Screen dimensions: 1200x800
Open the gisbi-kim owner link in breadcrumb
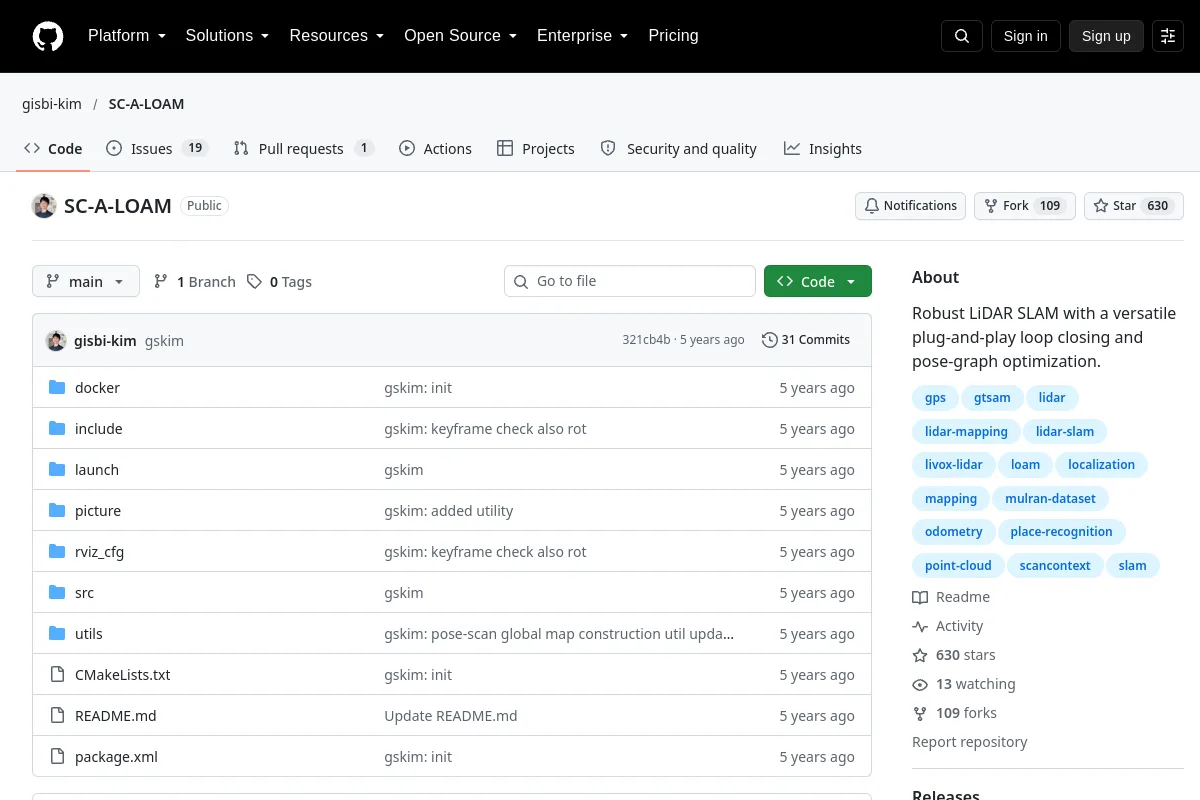(52, 104)
